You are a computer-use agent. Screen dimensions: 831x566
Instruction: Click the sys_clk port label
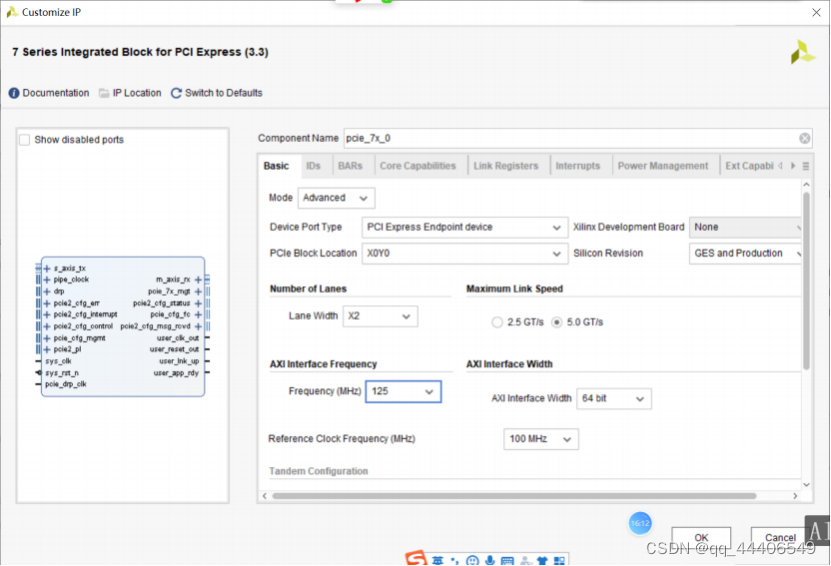coord(58,361)
